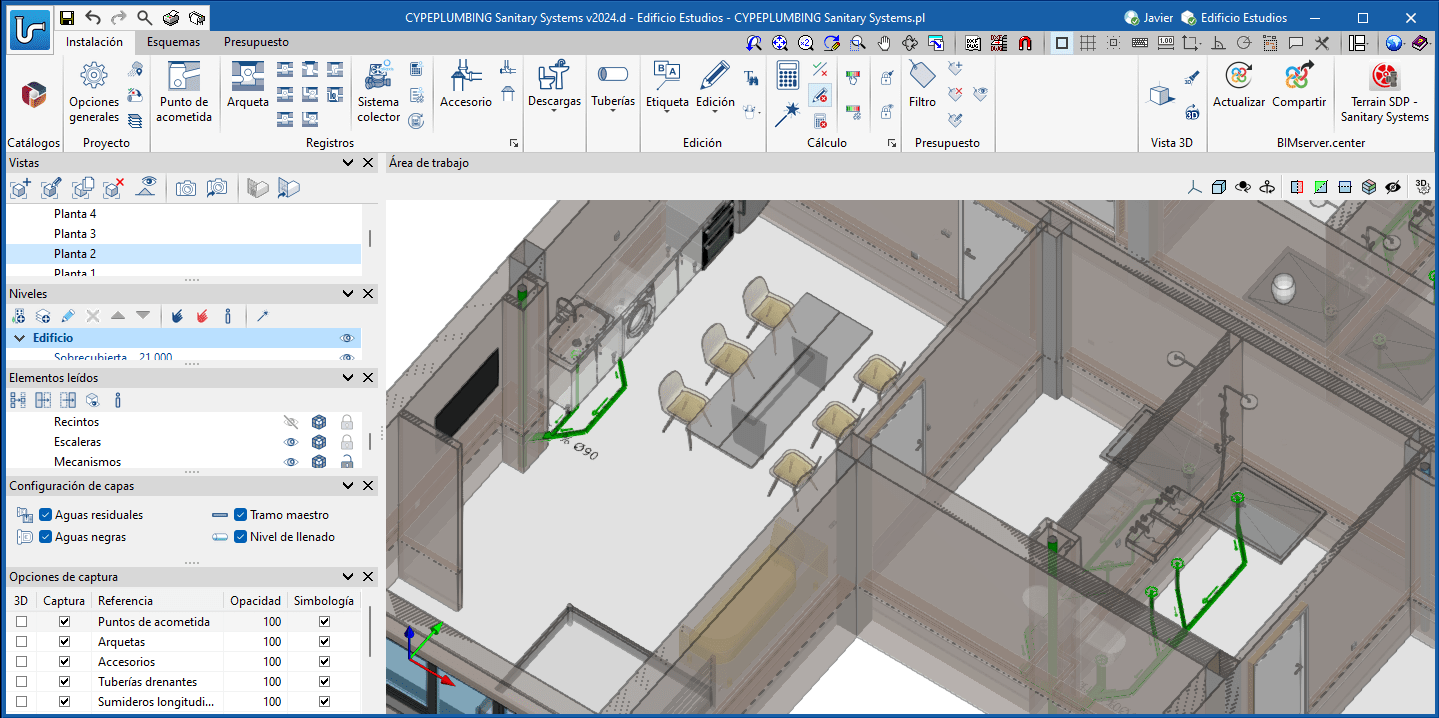
Task: Uncheck the Aguas residuales layer checkbox
Action: coord(46,515)
